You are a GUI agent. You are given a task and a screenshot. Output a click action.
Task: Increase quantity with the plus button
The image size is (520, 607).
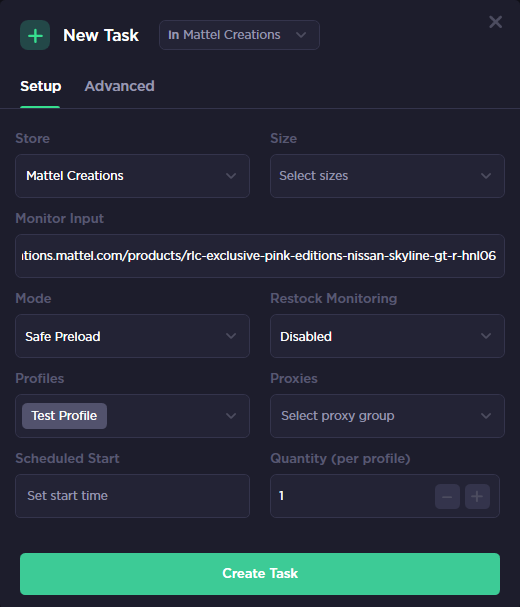(477, 496)
